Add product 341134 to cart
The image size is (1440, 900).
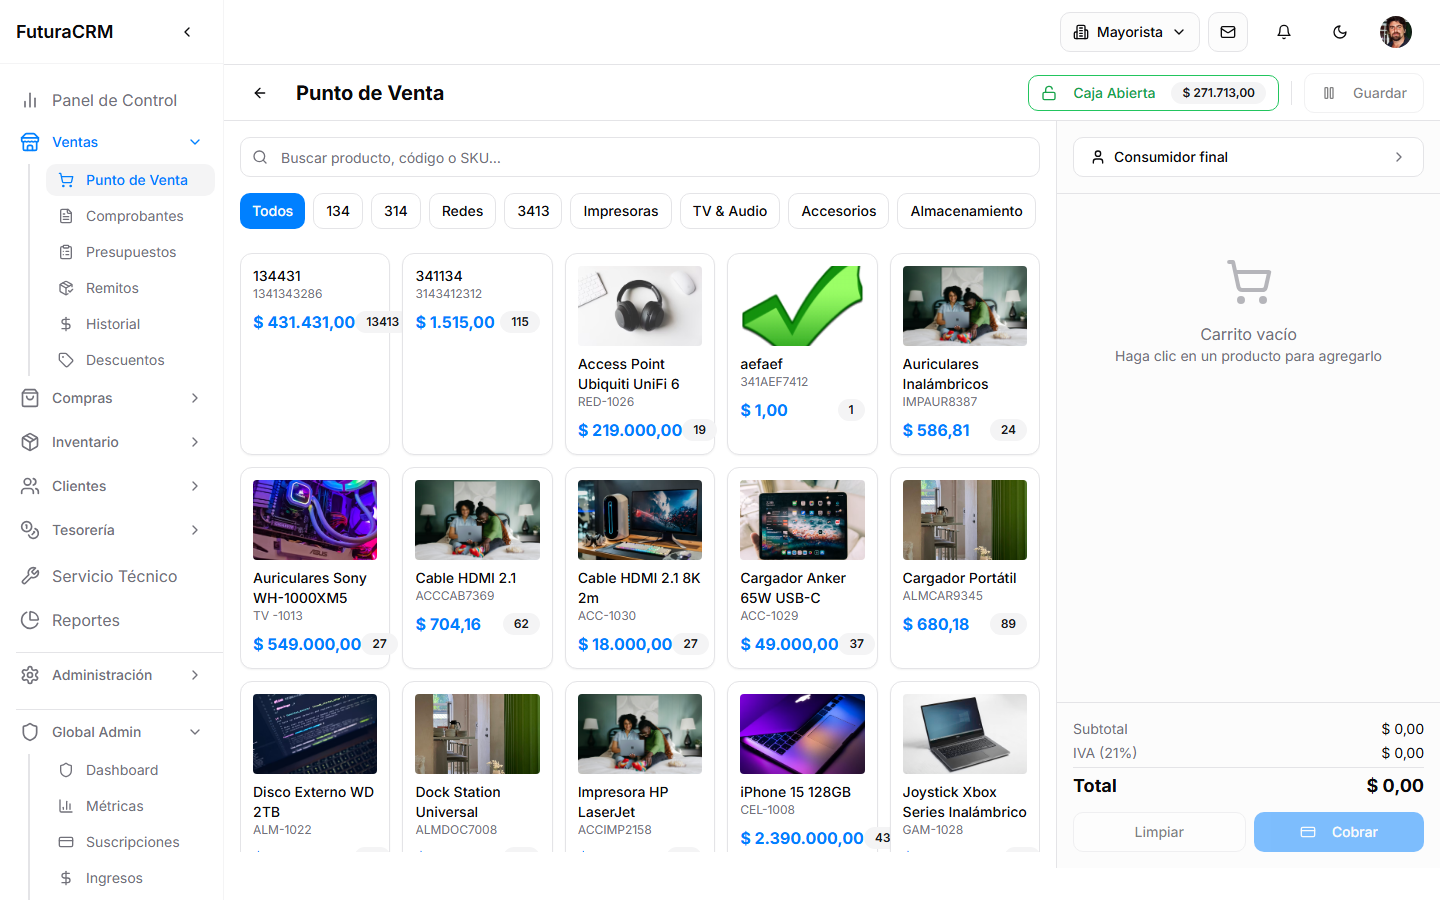click(477, 354)
